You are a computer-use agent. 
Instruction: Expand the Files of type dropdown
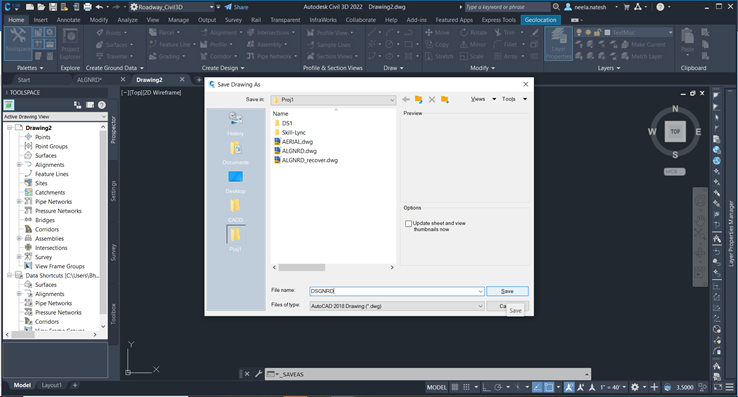click(x=396, y=306)
